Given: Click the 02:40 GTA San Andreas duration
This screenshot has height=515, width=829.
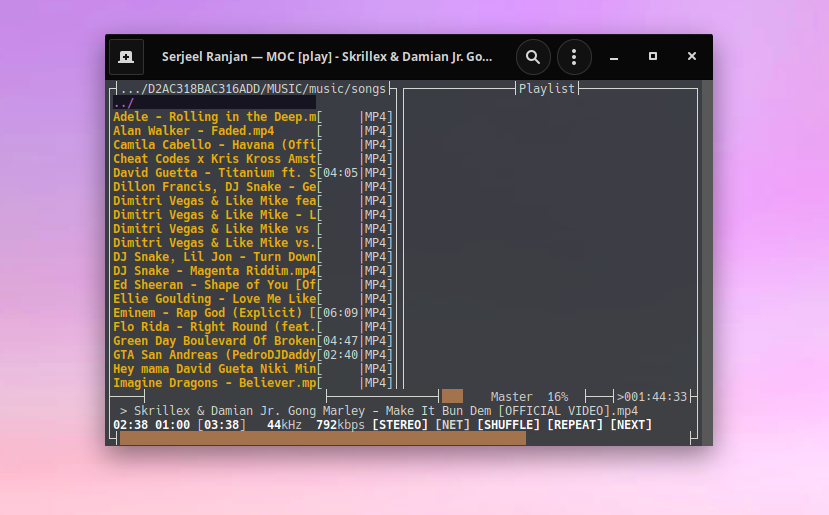Looking at the screenshot, I should tap(340, 355).
